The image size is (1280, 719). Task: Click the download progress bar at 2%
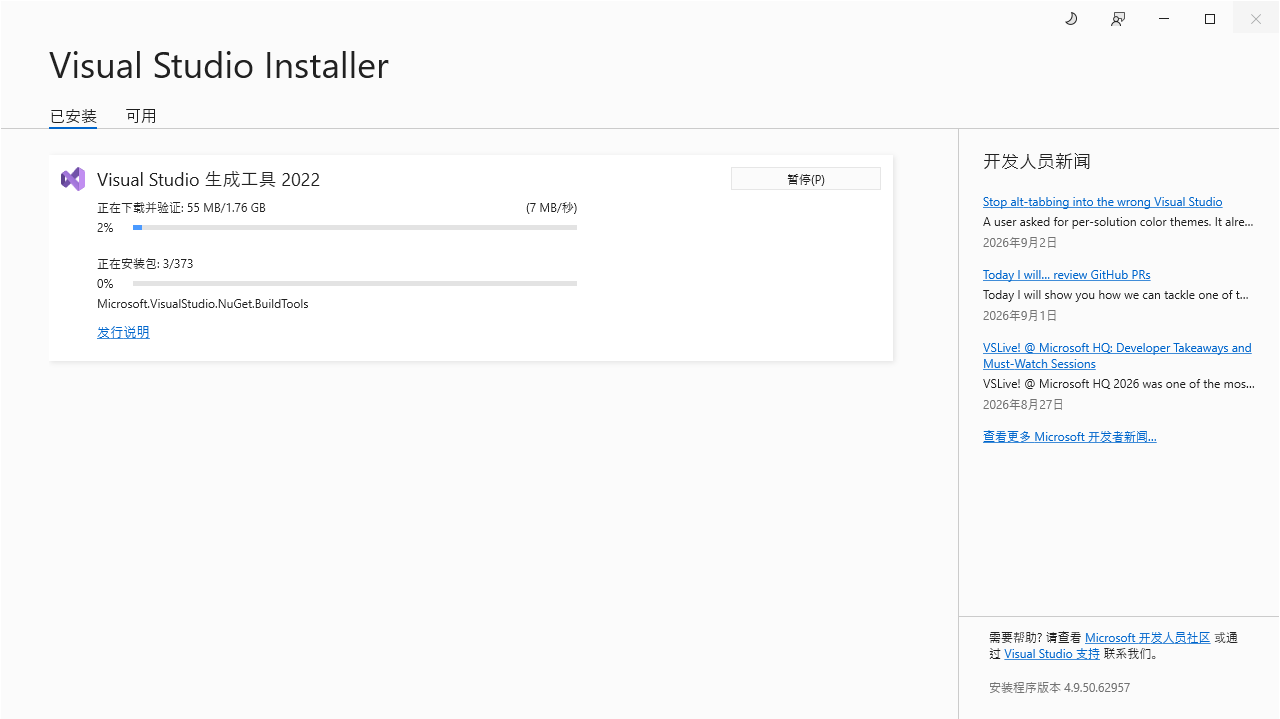click(355, 228)
